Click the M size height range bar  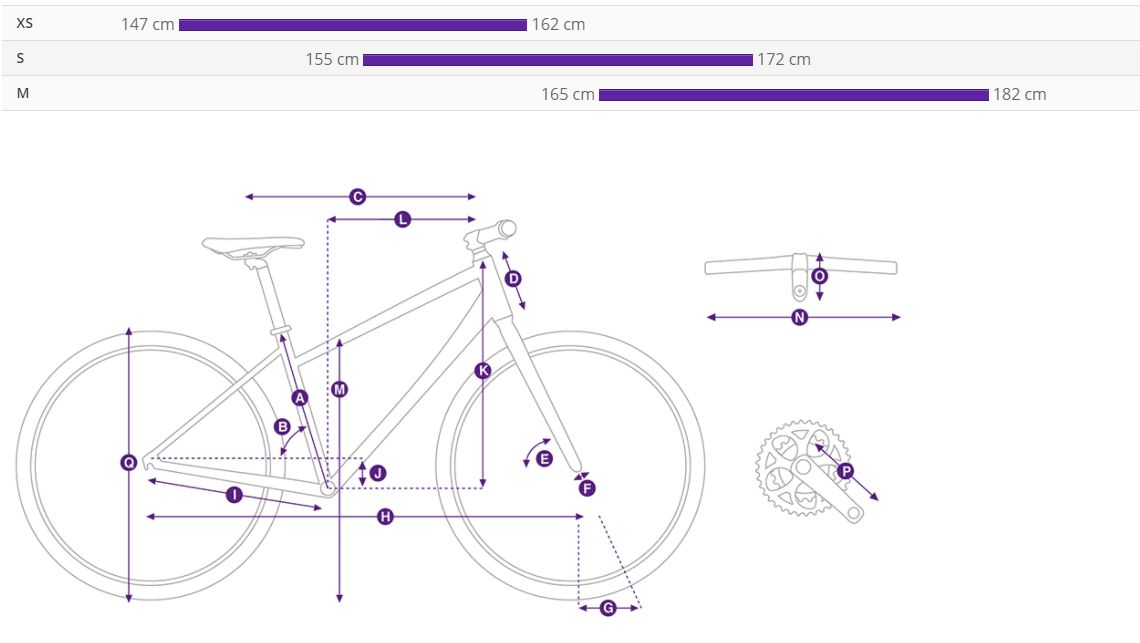(x=793, y=95)
